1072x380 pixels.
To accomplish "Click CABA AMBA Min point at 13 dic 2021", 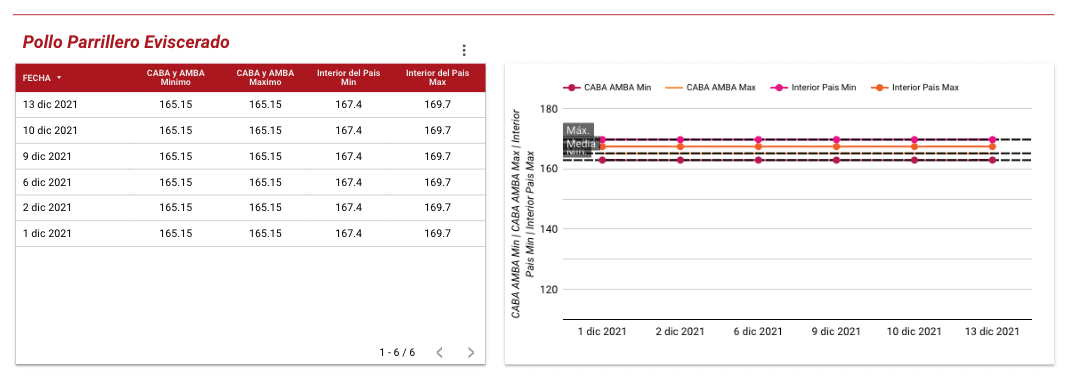I will click(x=992, y=160).
